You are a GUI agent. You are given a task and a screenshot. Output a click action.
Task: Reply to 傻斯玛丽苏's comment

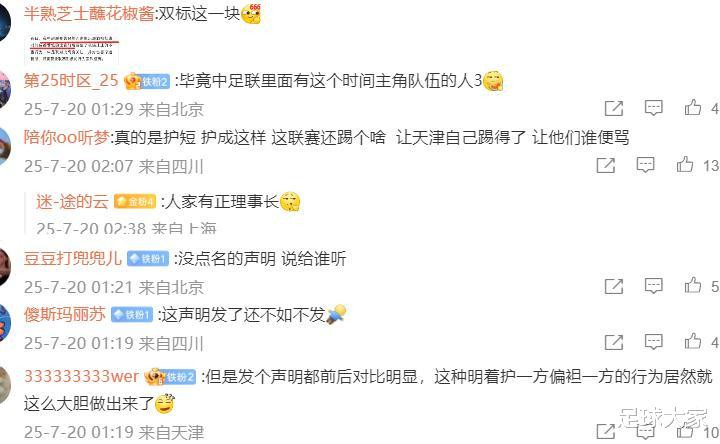[653, 342]
